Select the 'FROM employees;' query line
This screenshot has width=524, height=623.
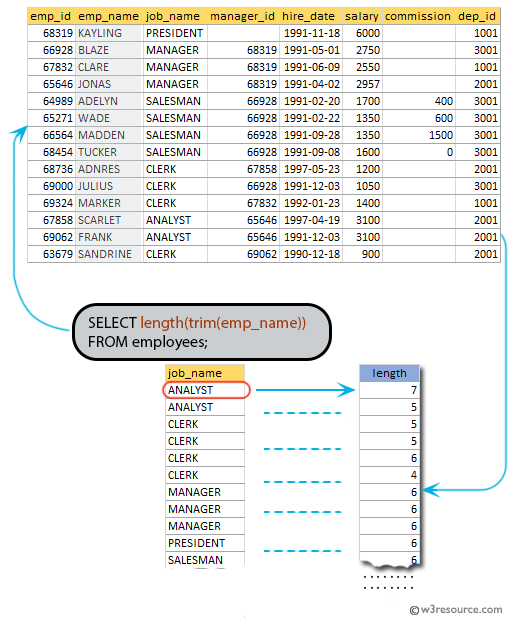point(148,342)
